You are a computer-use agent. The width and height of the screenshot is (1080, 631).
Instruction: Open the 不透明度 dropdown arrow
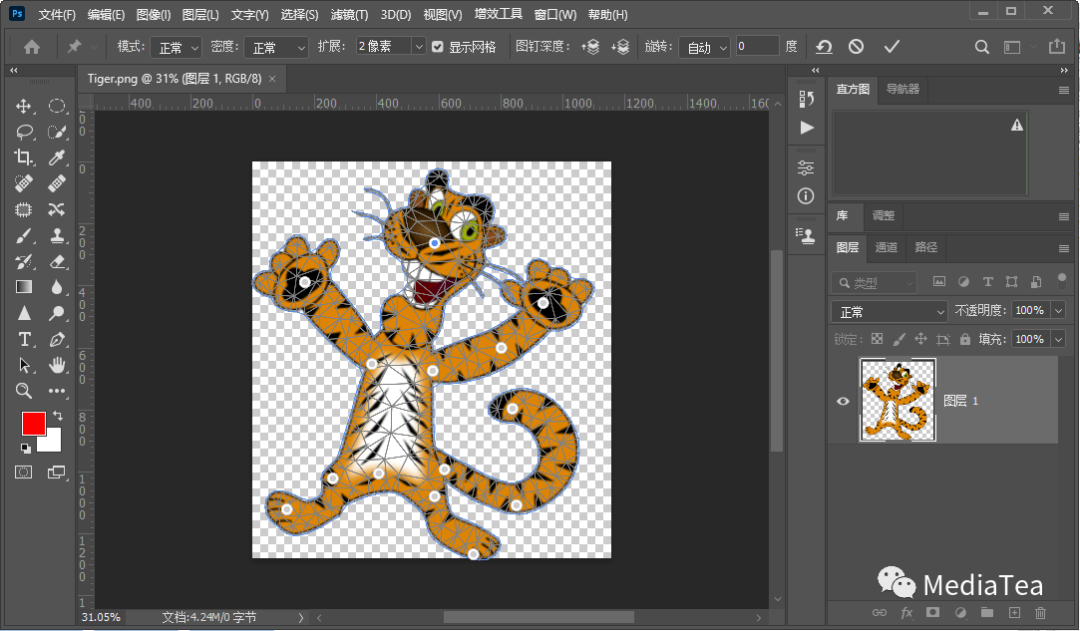coord(1059,311)
